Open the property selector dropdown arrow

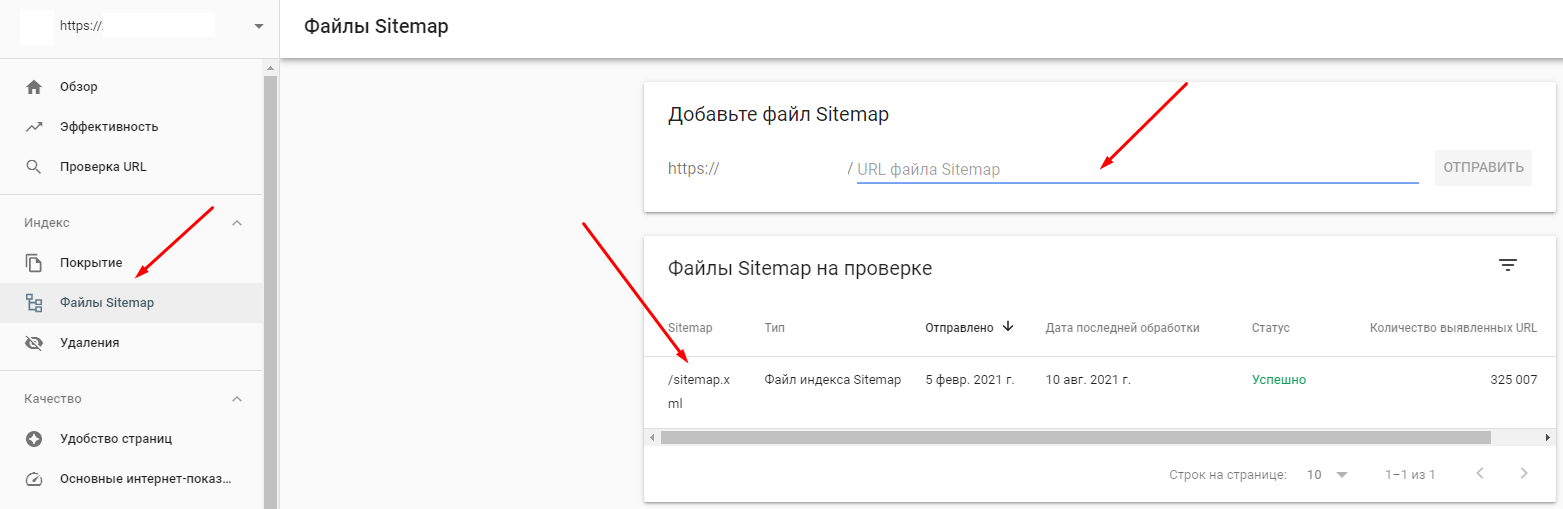click(259, 26)
